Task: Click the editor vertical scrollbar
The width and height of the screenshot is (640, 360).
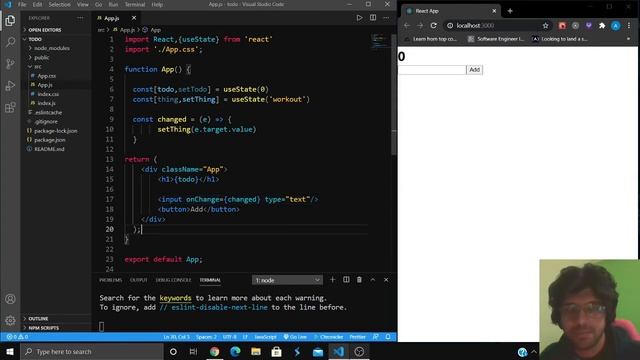Action: coord(393,94)
